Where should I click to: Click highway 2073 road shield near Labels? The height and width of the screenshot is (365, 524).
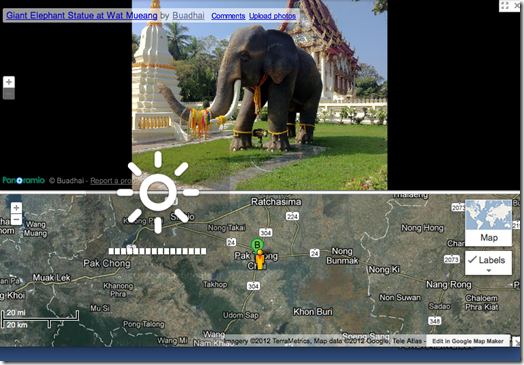451,259
